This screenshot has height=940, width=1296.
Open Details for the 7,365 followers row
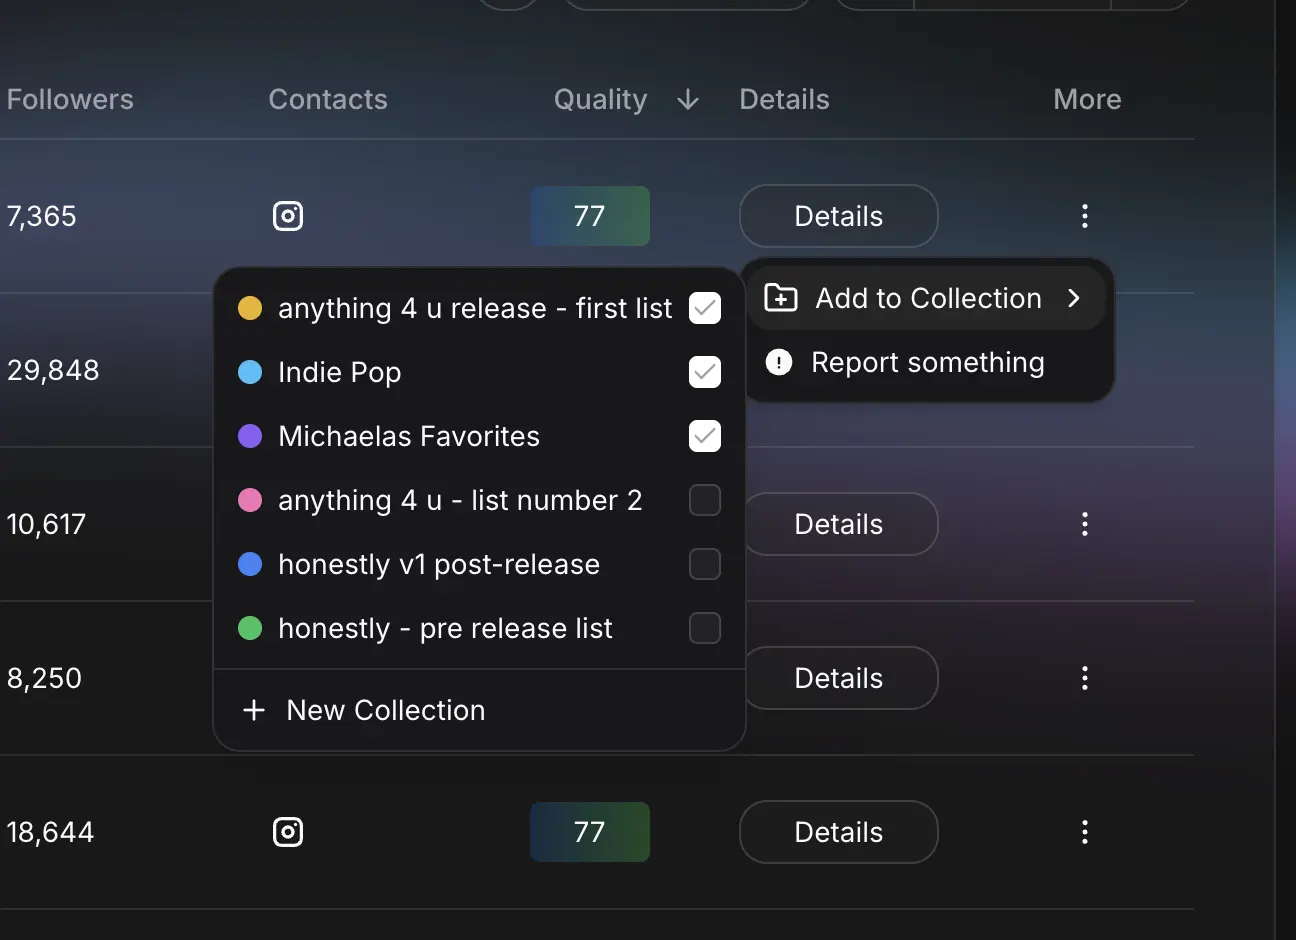839,216
